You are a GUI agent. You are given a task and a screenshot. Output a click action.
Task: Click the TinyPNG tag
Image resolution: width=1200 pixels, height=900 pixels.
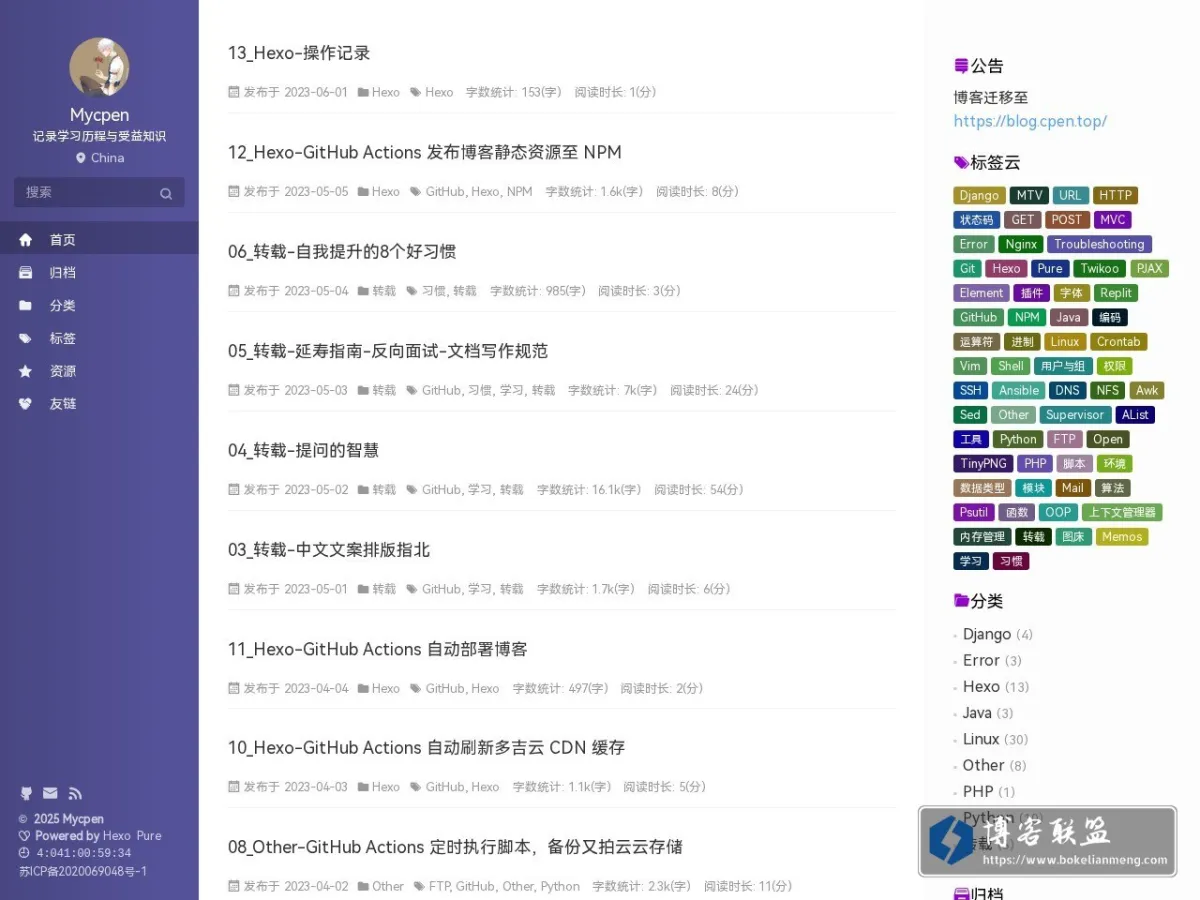point(983,463)
